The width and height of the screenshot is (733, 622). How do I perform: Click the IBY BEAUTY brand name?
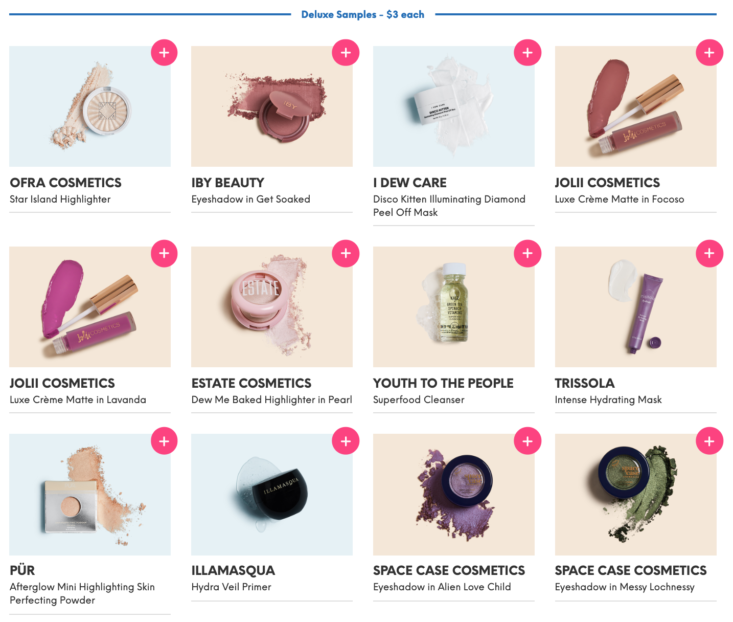(228, 183)
